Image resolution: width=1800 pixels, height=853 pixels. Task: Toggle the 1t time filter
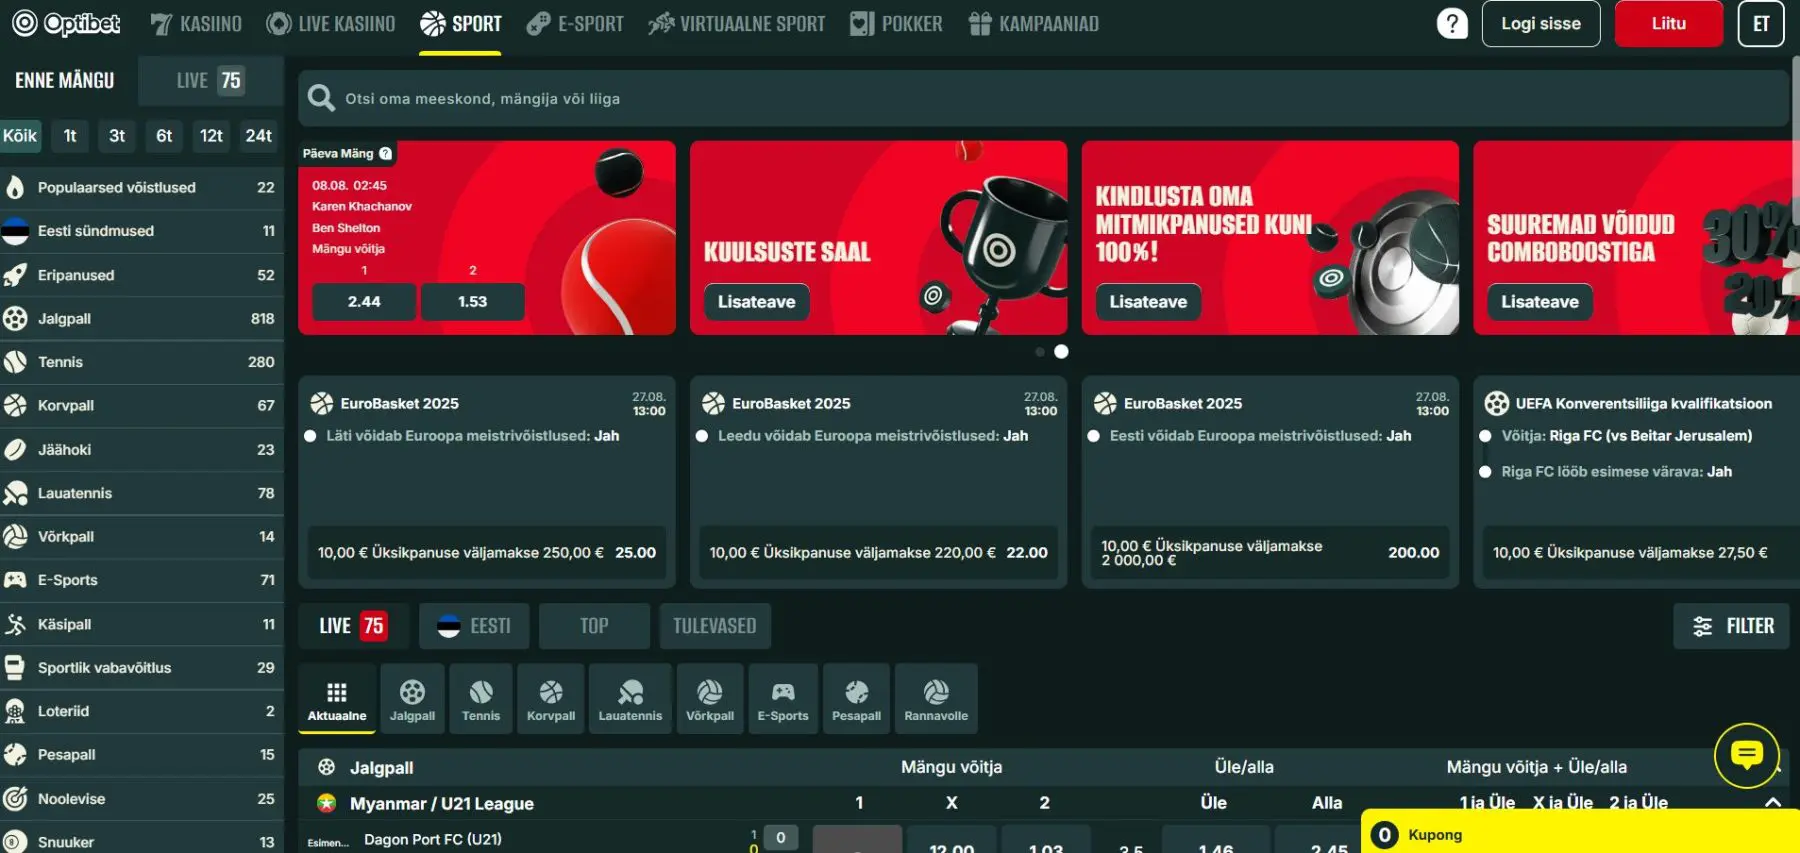70,136
